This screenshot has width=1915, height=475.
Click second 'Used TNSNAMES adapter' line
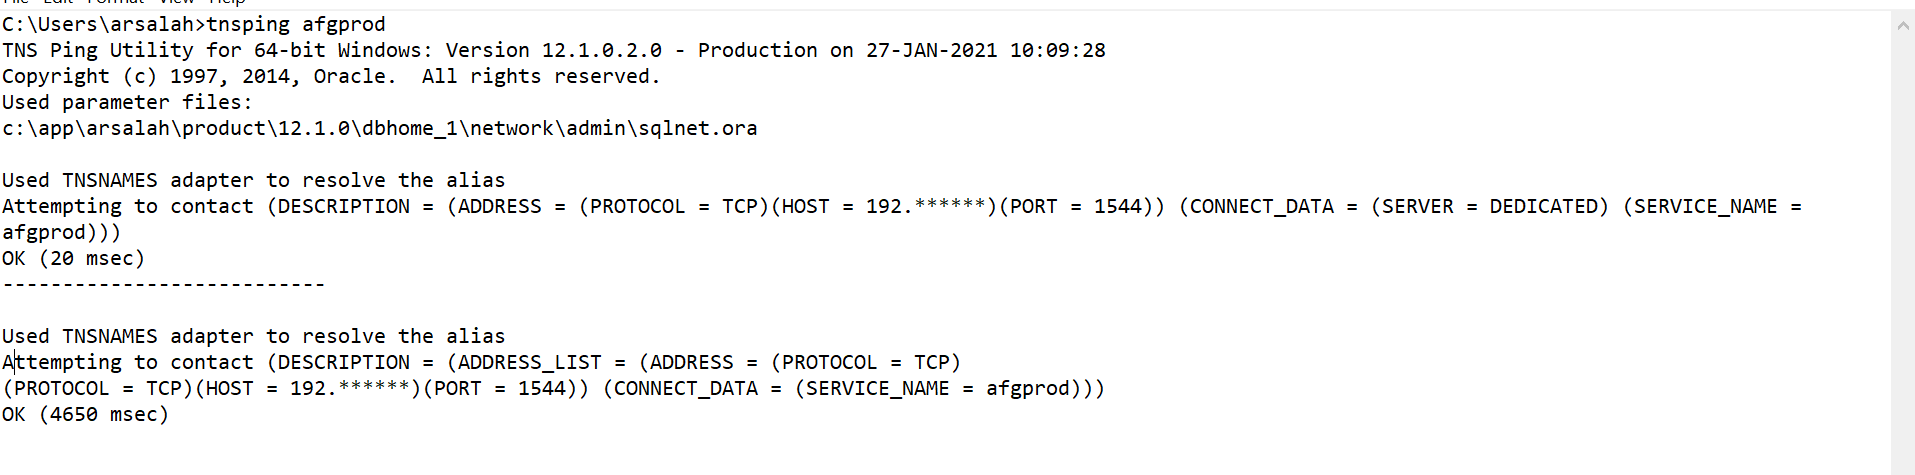[x=253, y=336]
